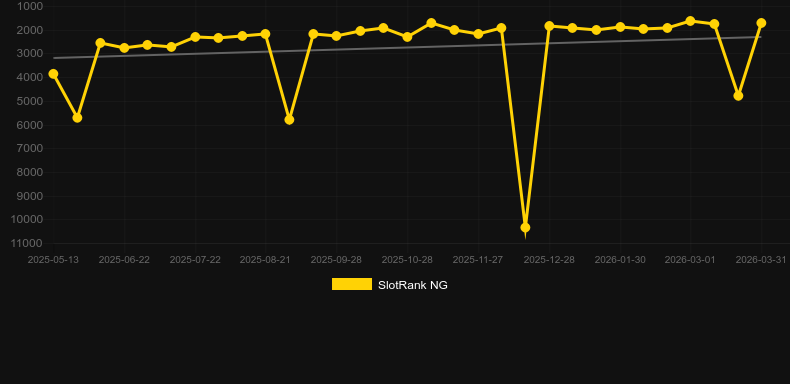This screenshot has width=790, height=384.
Task: Select the final data point for 2026-03-31
Action: coord(761,23)
